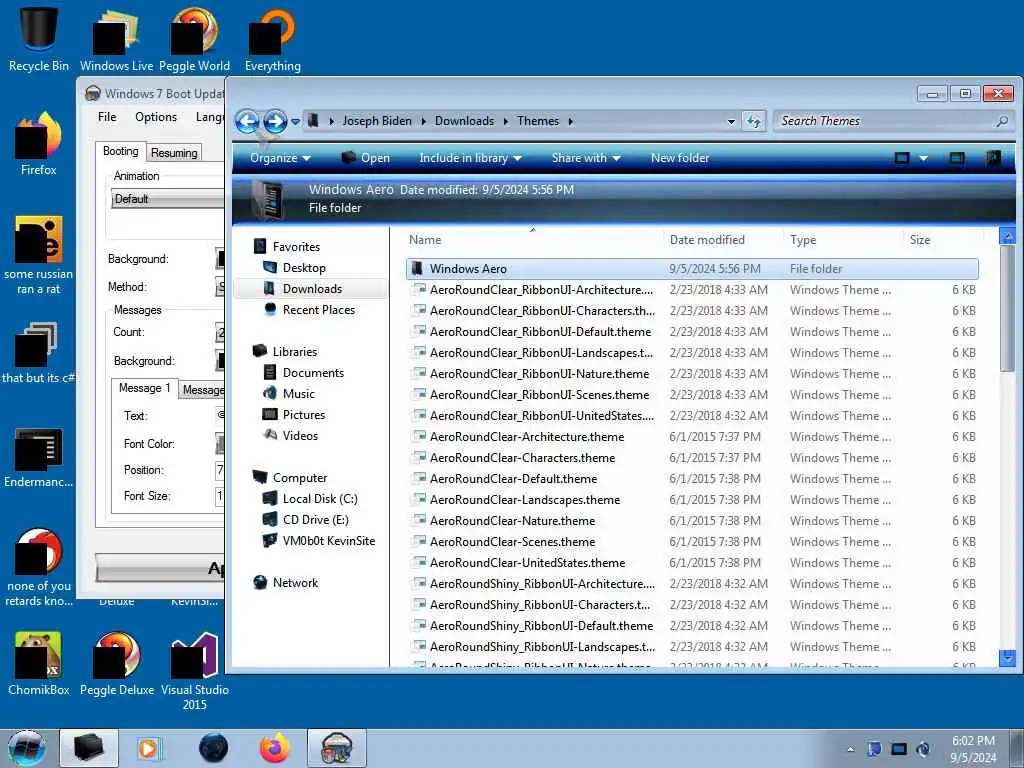
Task: Switch to Booting tab in Boot Updater
Action: 121,152
